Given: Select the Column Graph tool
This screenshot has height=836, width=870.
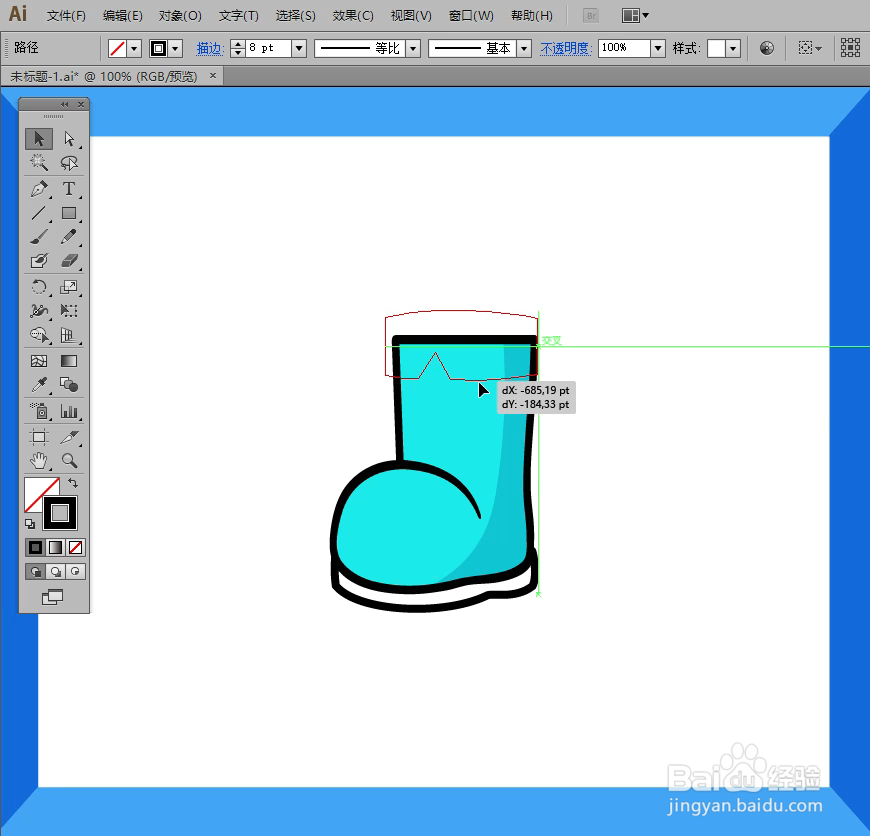Looking at the screenshot, I should tap(69, 411).
